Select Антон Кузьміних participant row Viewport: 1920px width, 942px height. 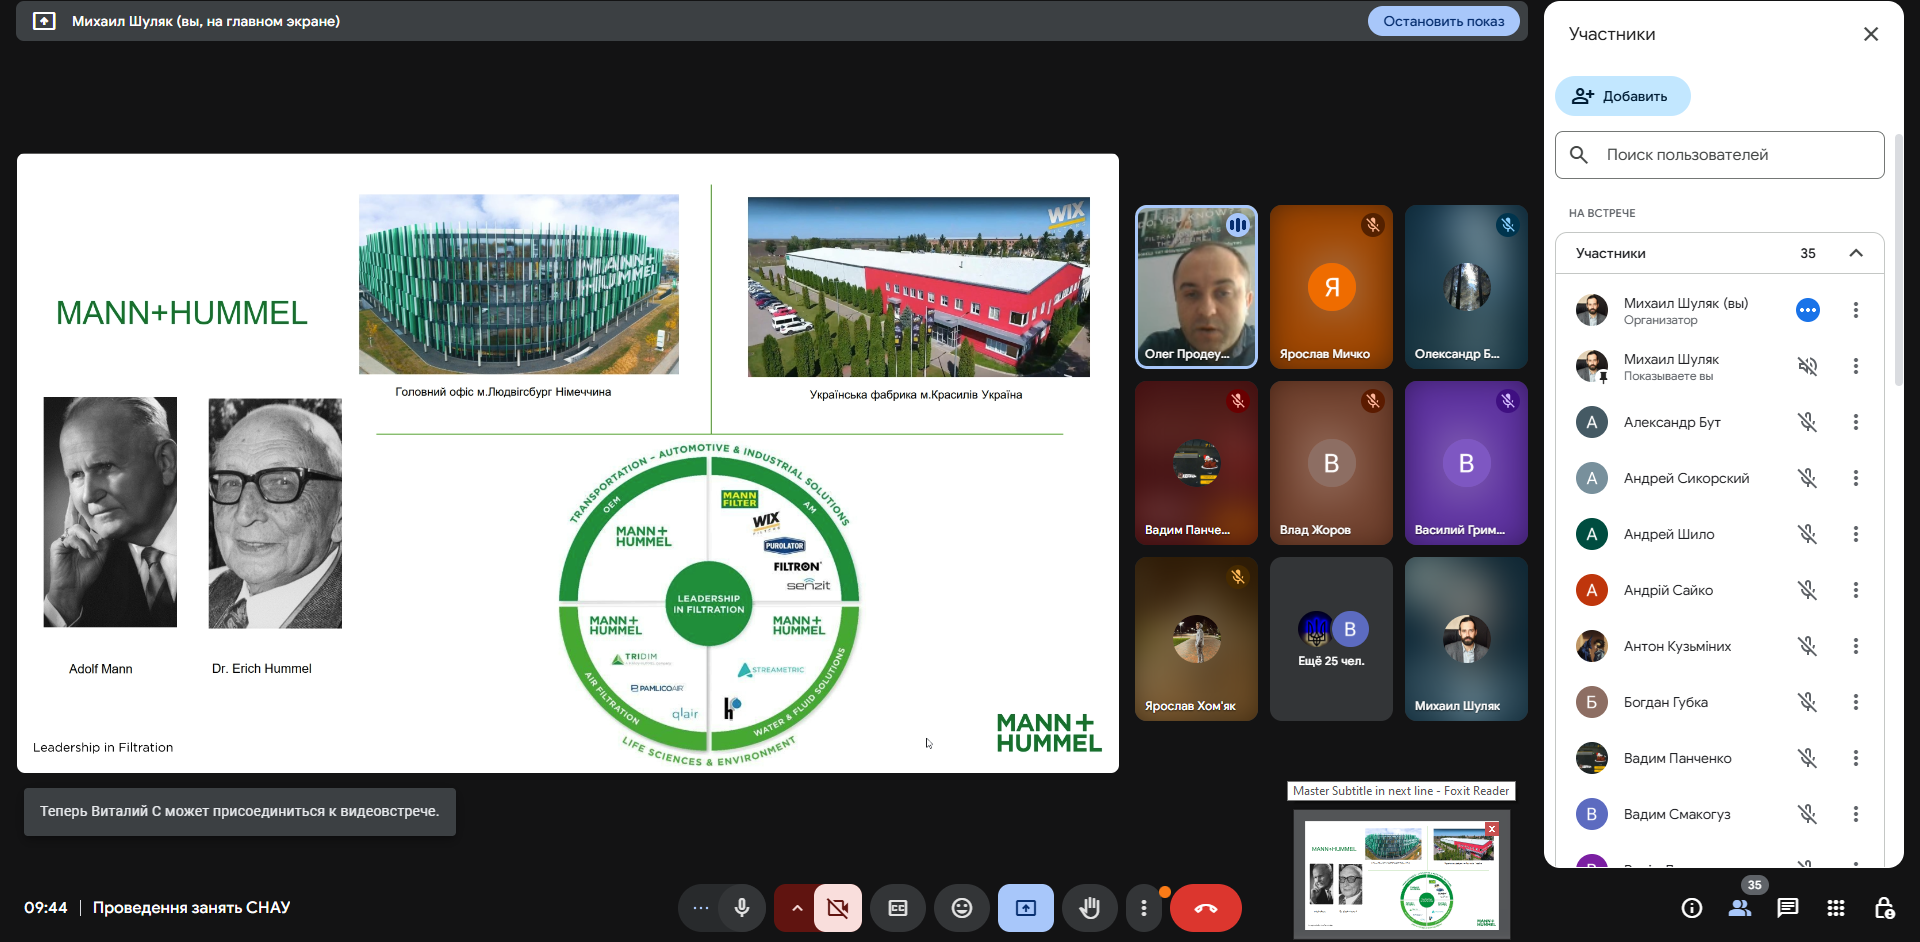coord(1720,646)
